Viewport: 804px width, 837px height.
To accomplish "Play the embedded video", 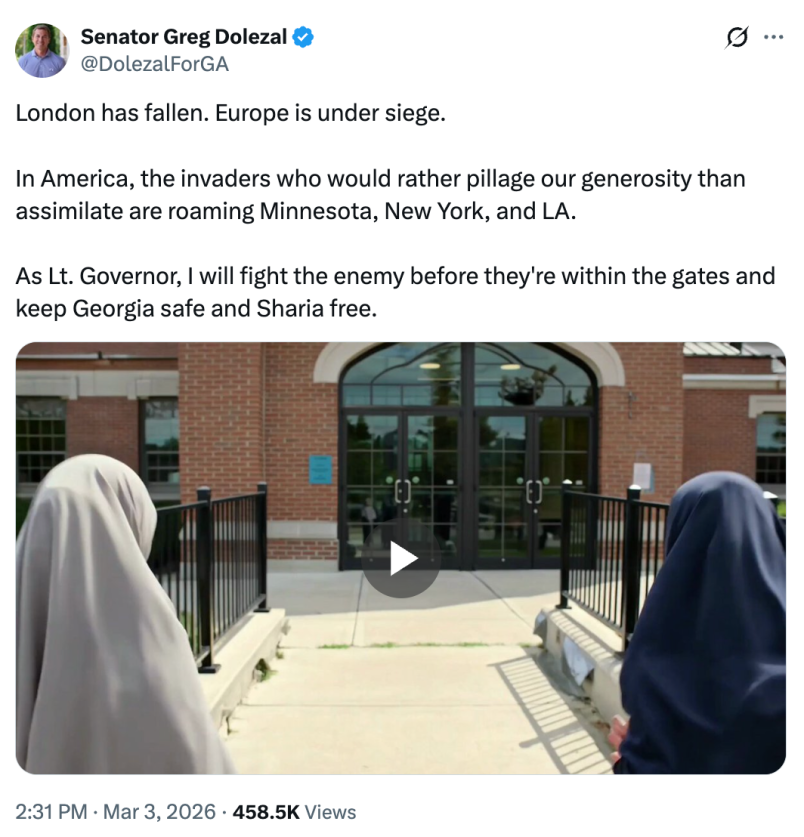I will pos(401,558).
